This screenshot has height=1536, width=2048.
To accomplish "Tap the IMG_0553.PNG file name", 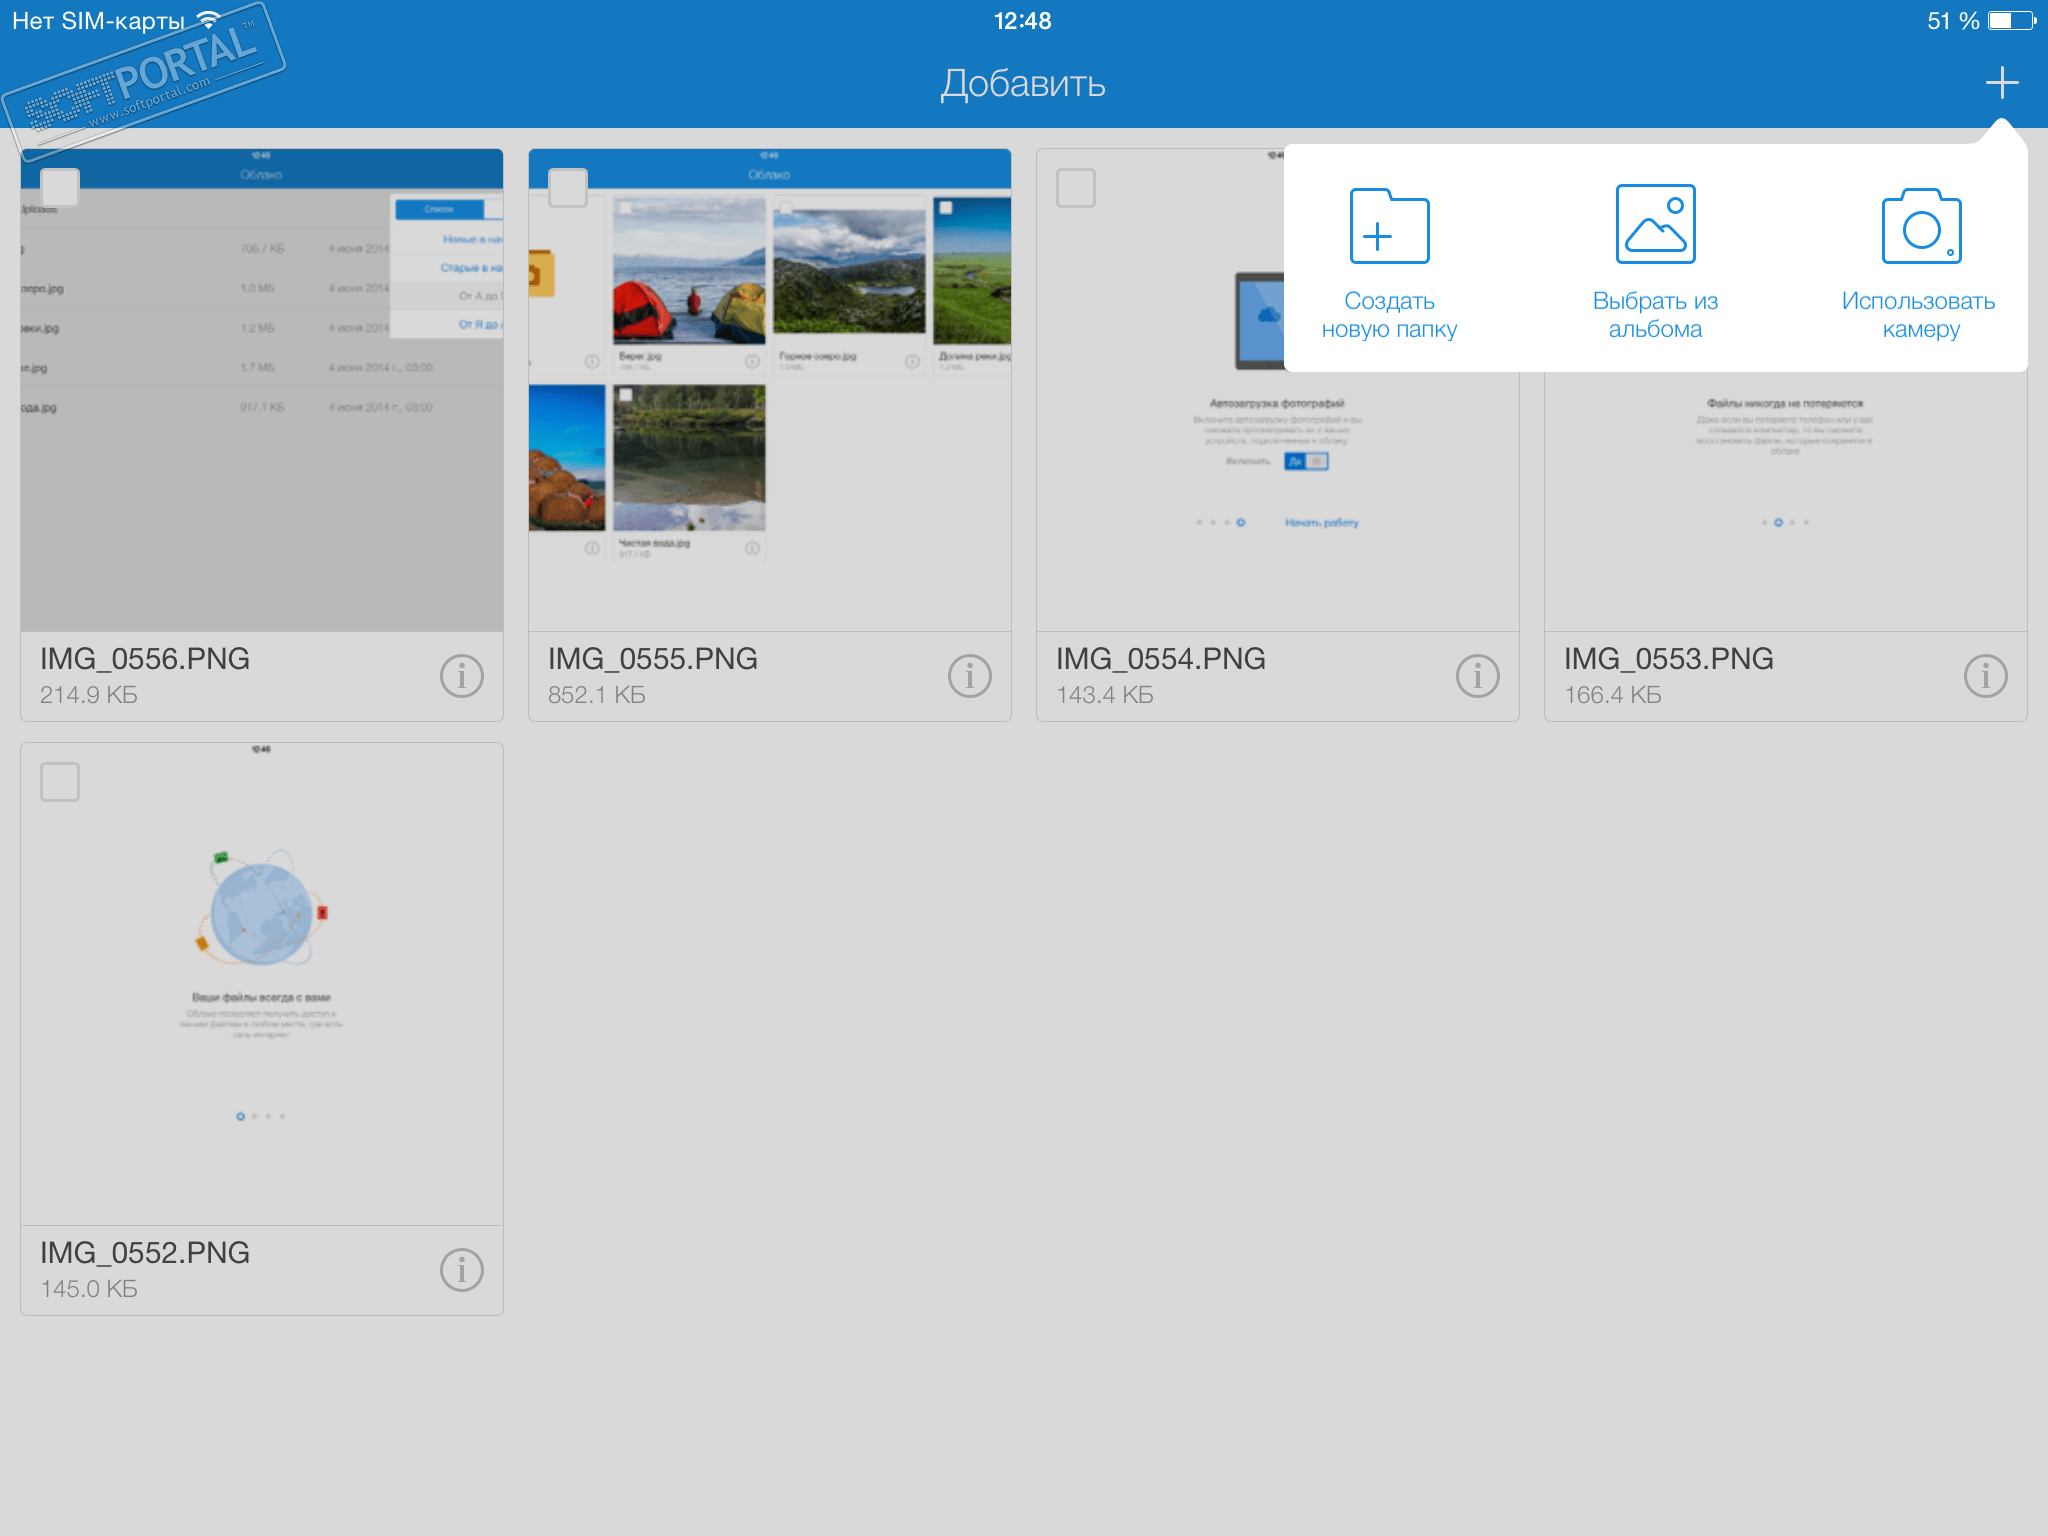I will click(1668, 659).
